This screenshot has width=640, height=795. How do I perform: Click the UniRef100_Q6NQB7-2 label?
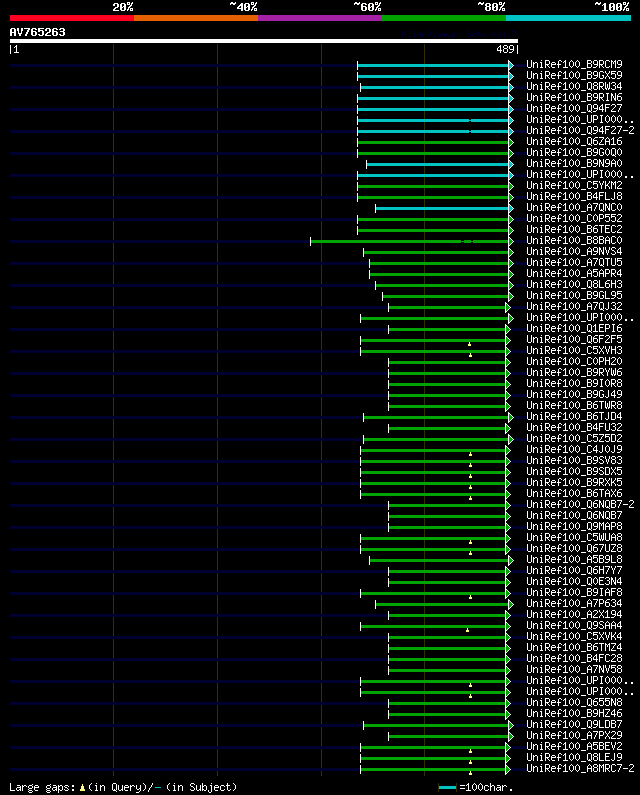coord(580,504)
